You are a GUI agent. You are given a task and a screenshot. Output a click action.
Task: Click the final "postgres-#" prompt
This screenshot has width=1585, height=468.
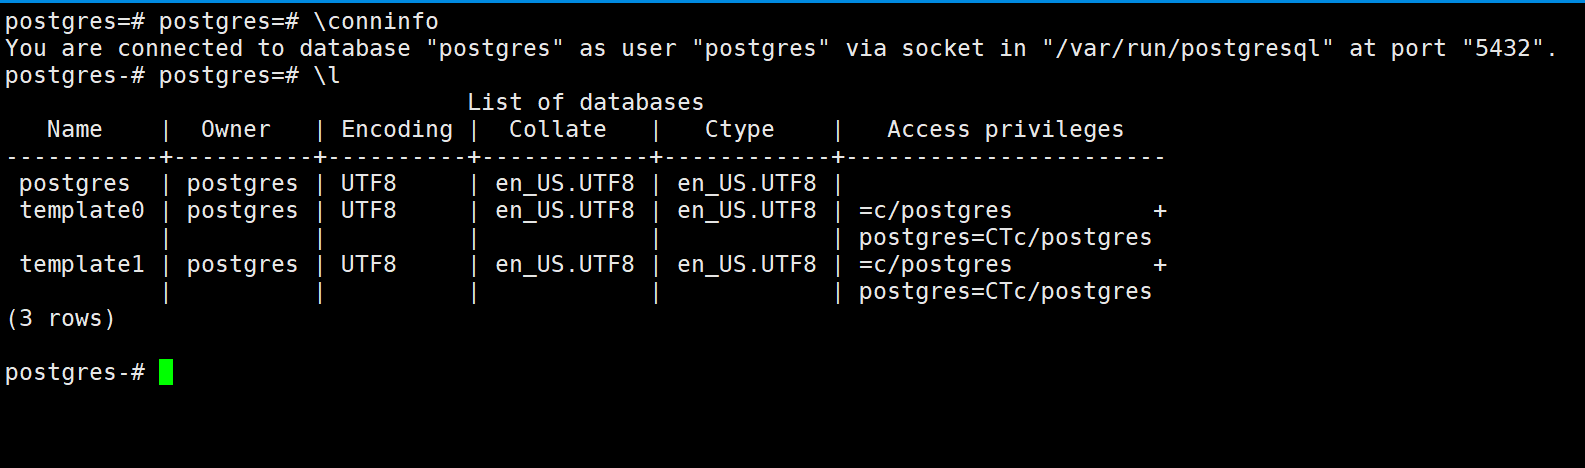coord(74,372)
